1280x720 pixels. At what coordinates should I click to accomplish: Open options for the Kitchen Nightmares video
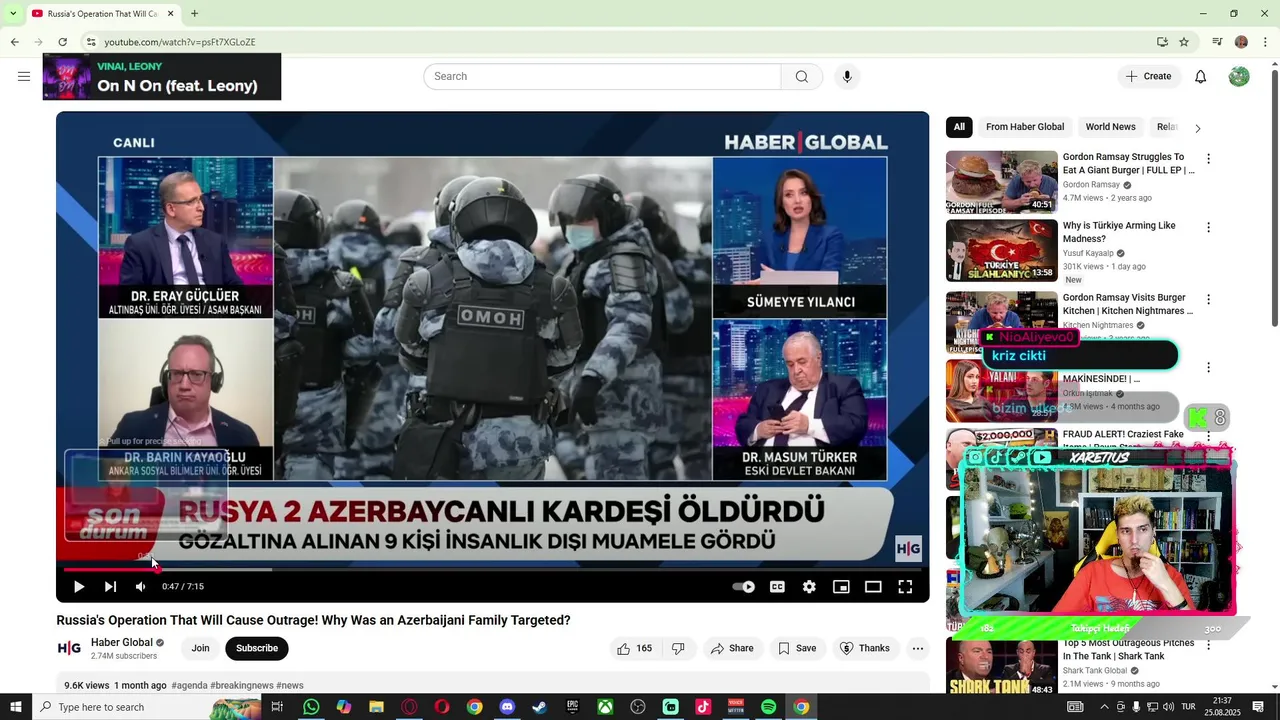tap(1208, 299)
